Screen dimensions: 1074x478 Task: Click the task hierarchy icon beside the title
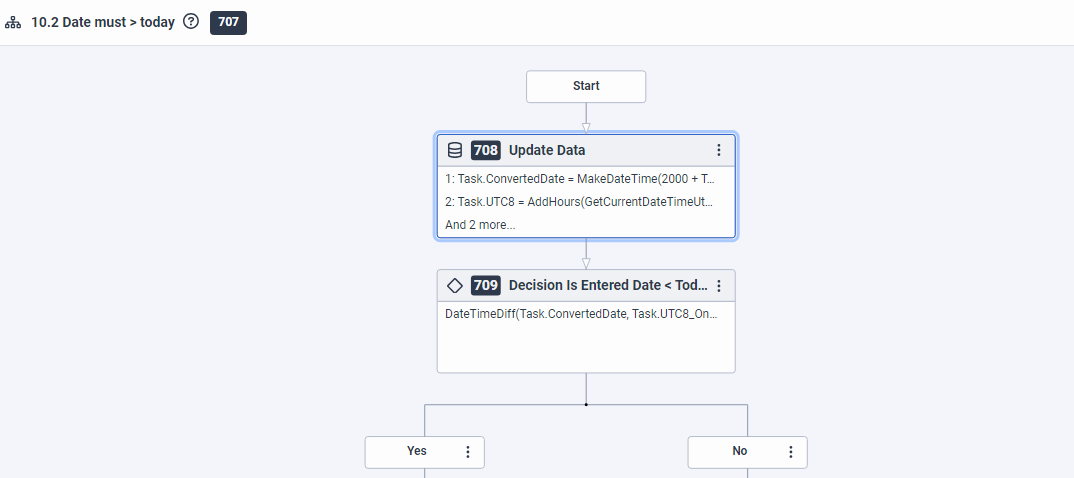pos(13,22)
